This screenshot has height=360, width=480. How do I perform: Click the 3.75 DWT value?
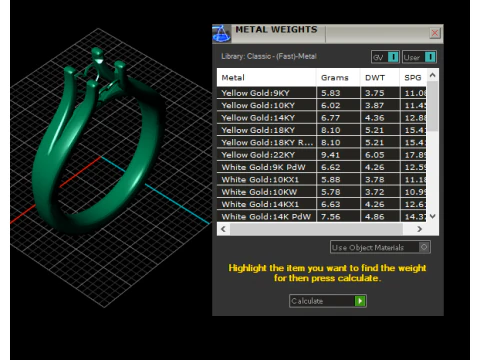tap(375, 93)
